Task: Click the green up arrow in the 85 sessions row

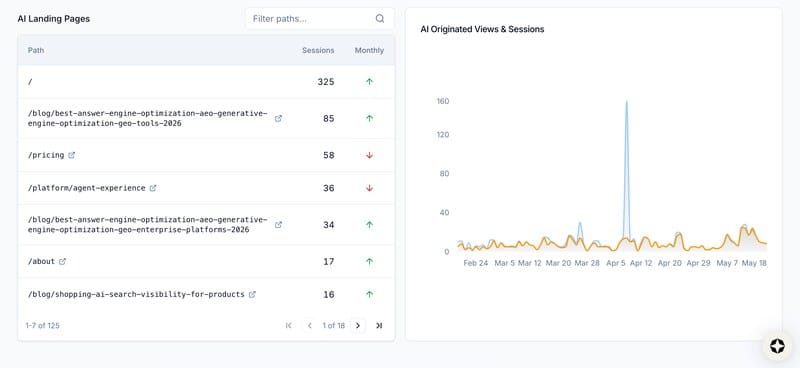Action: coord(369,118)
